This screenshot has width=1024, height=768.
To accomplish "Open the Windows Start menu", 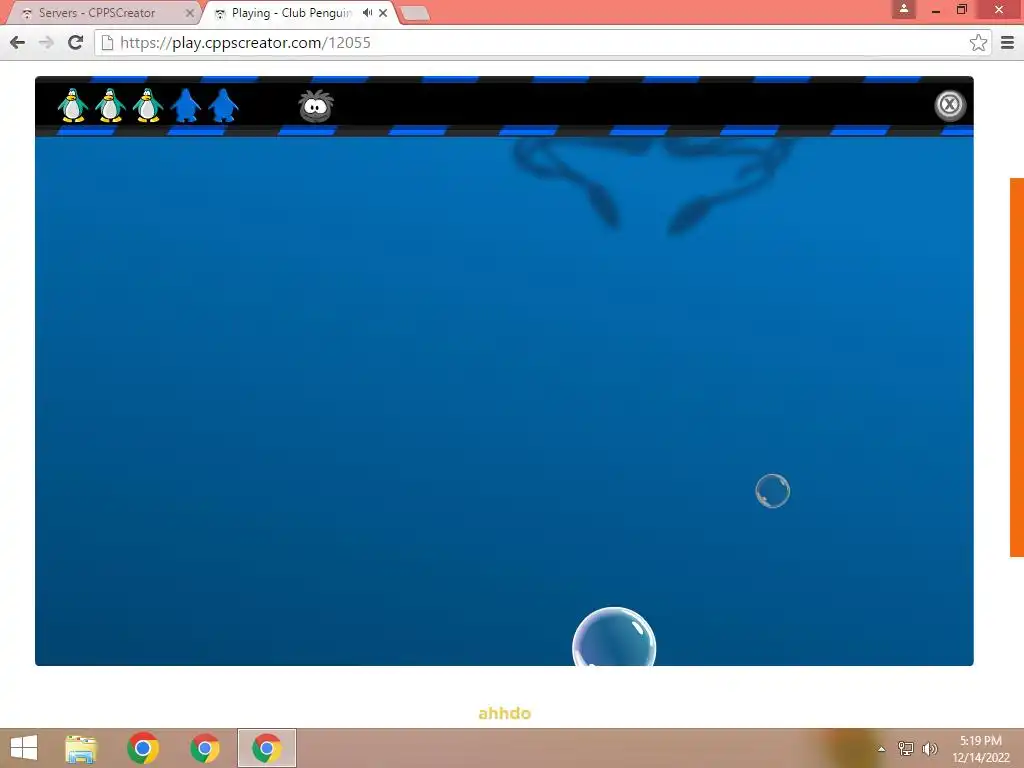I will pyautogui.click(x=24, y=748).
